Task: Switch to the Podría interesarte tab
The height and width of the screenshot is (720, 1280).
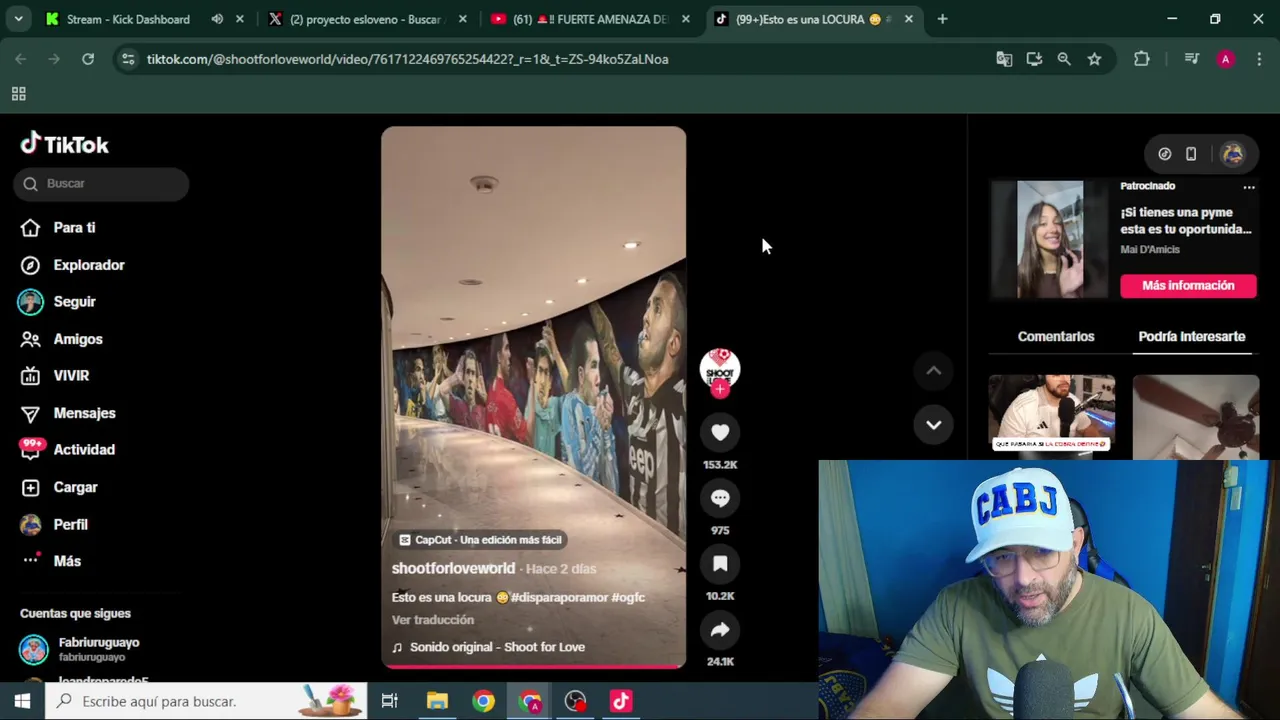Action: click(x=1192, y=337)
